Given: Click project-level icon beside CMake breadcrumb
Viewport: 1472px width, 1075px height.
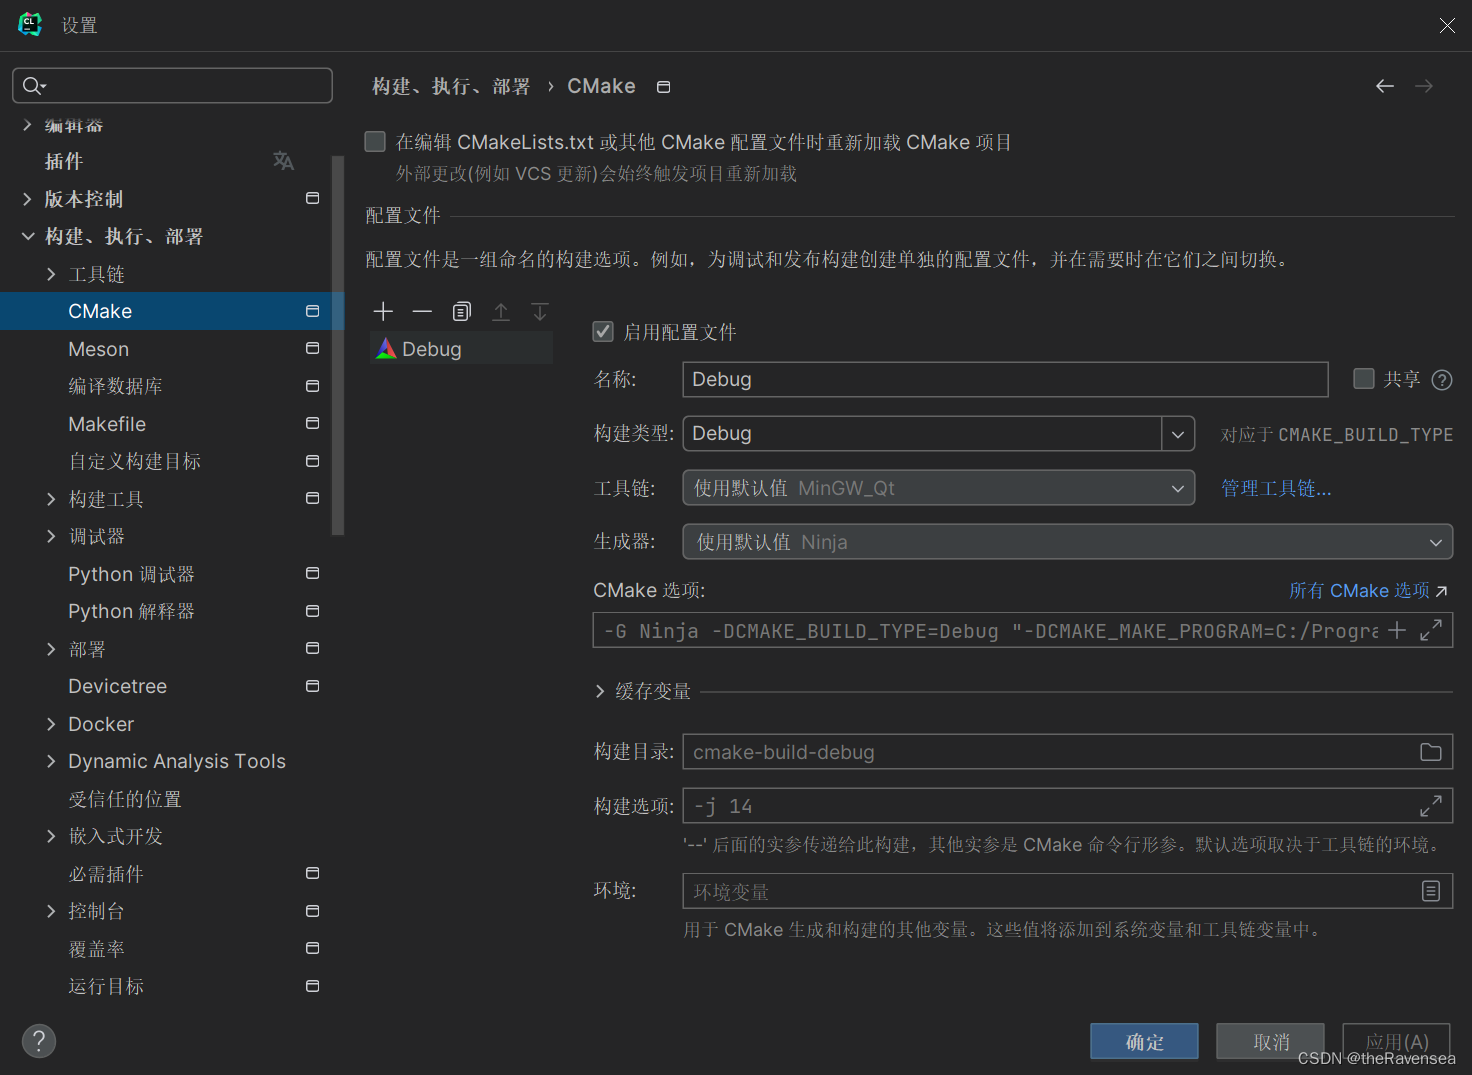Looking at the screenshot, I should pyautogui.click(x=663, y=87).
